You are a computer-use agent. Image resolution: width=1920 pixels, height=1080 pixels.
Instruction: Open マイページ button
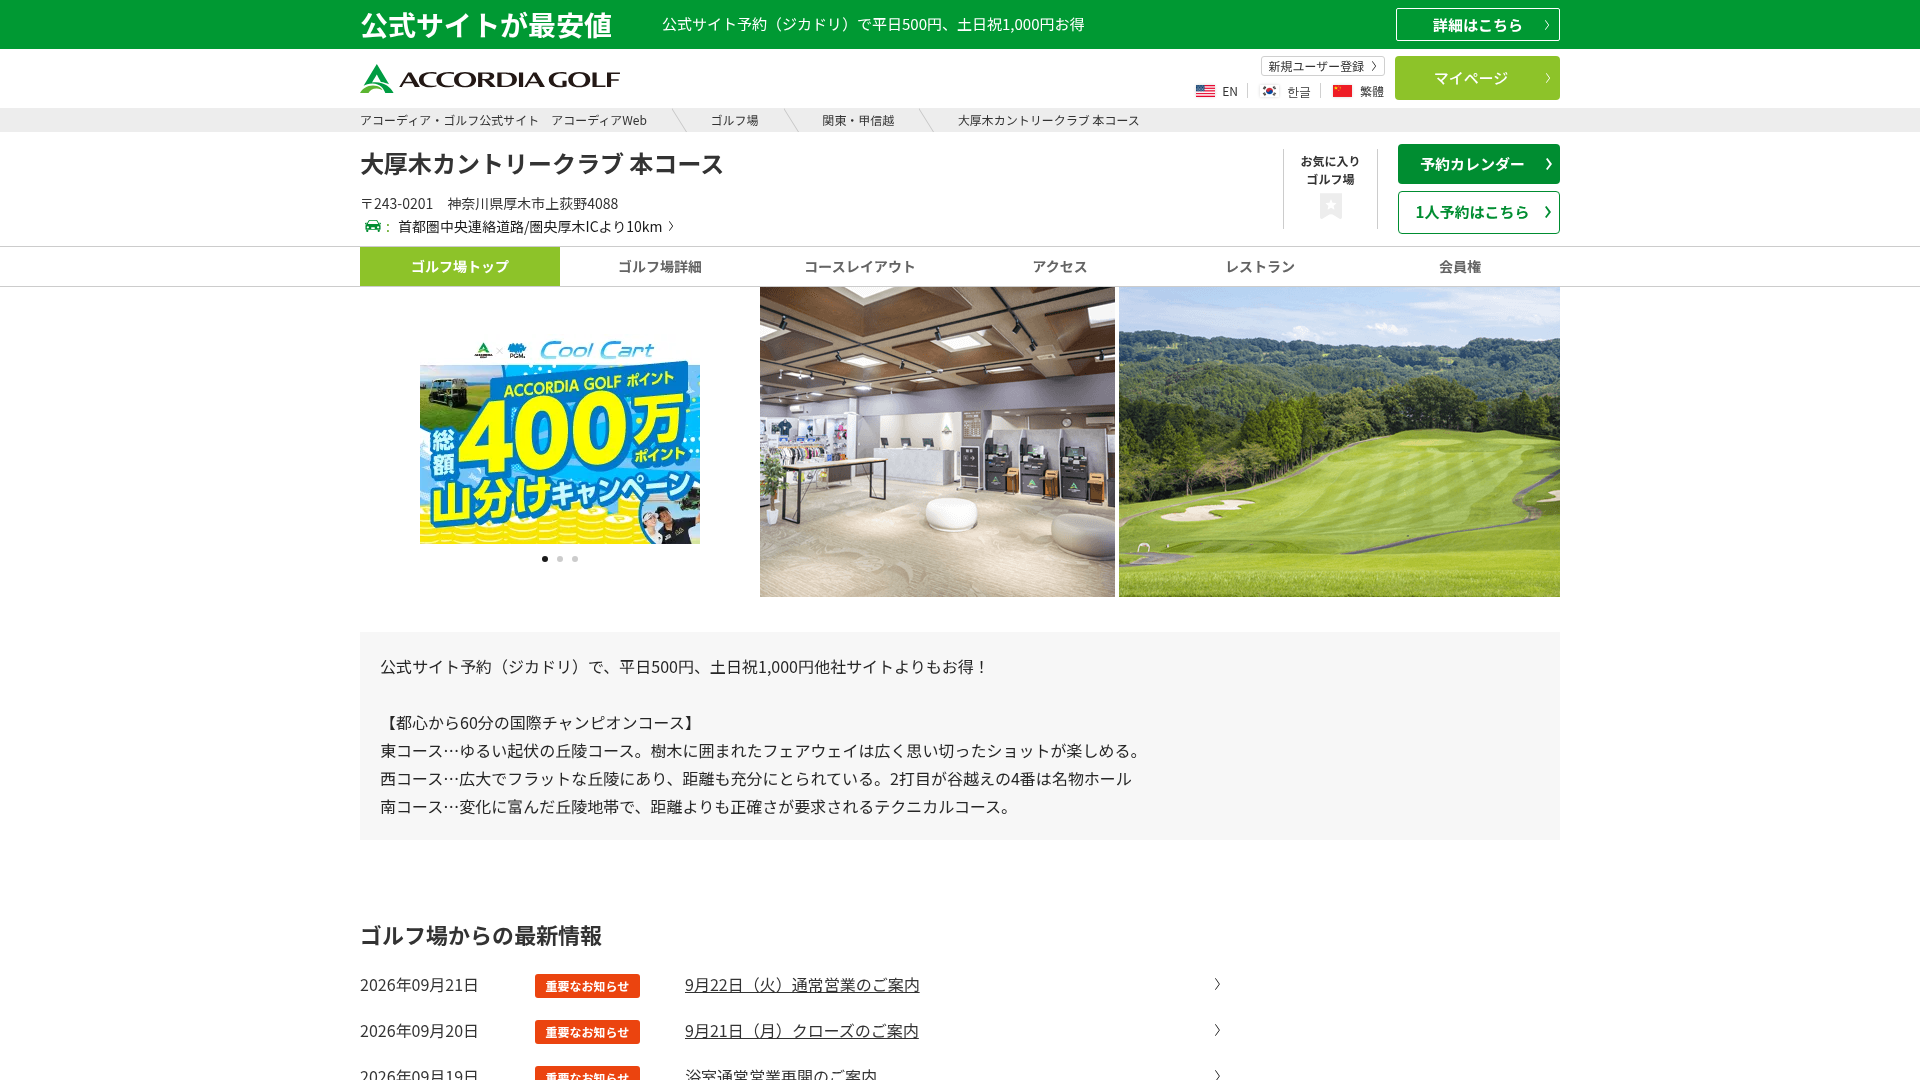click(1477, 78)
